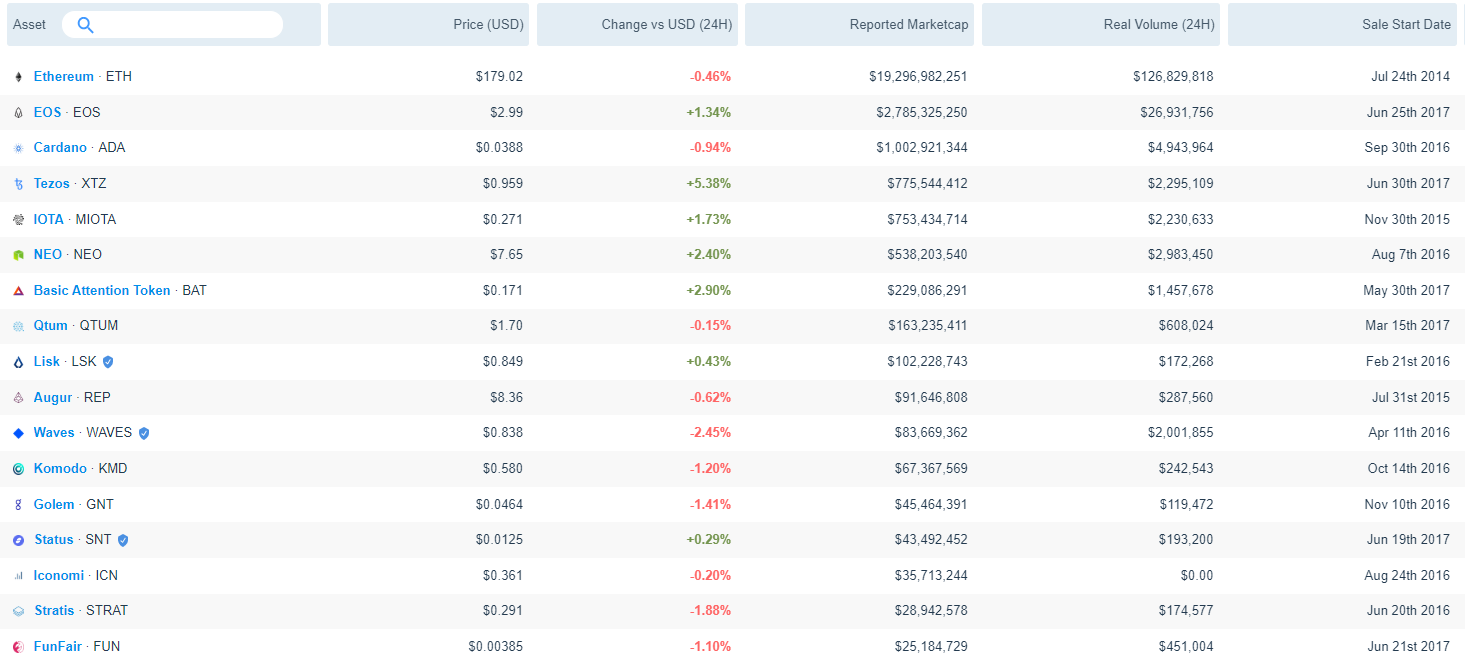Click the Tezos coin icon
Image resolution: width=1465 pixels, height=662 pixels.
(18, 184)
